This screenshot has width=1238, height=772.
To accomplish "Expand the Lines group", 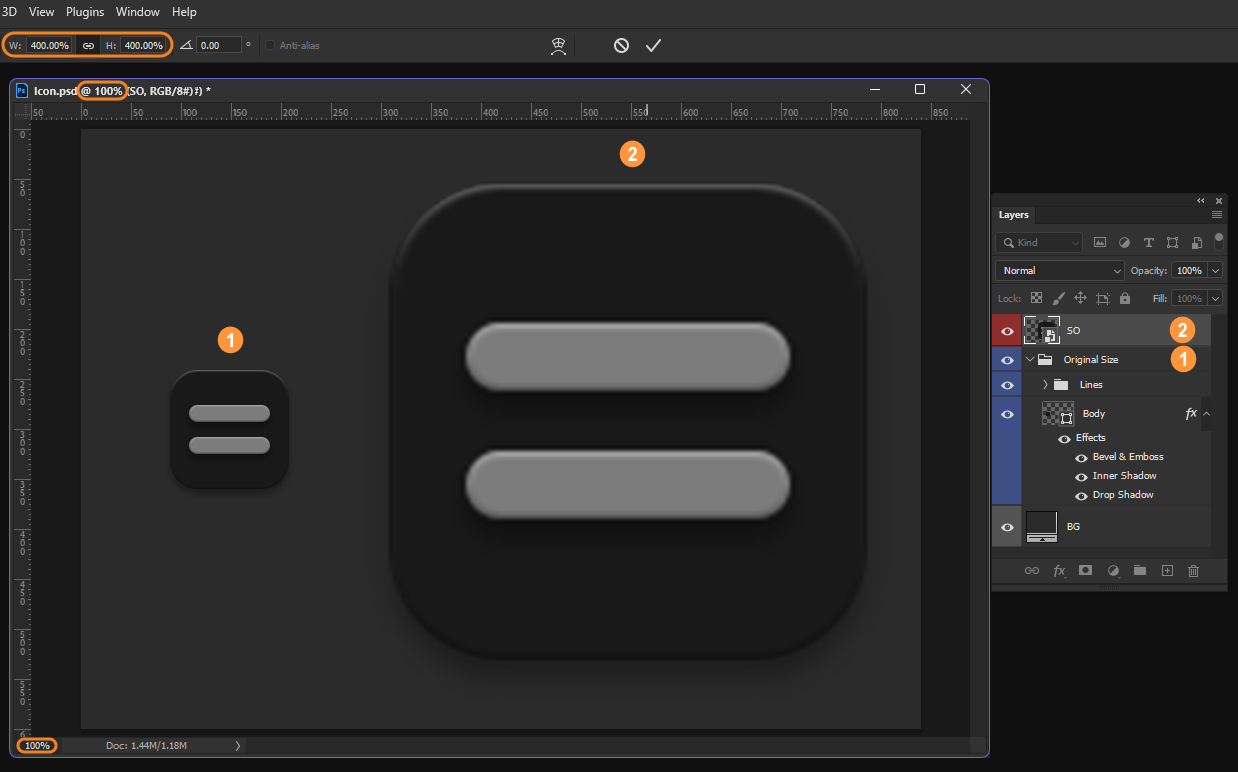I will [x=1044, y=384].
